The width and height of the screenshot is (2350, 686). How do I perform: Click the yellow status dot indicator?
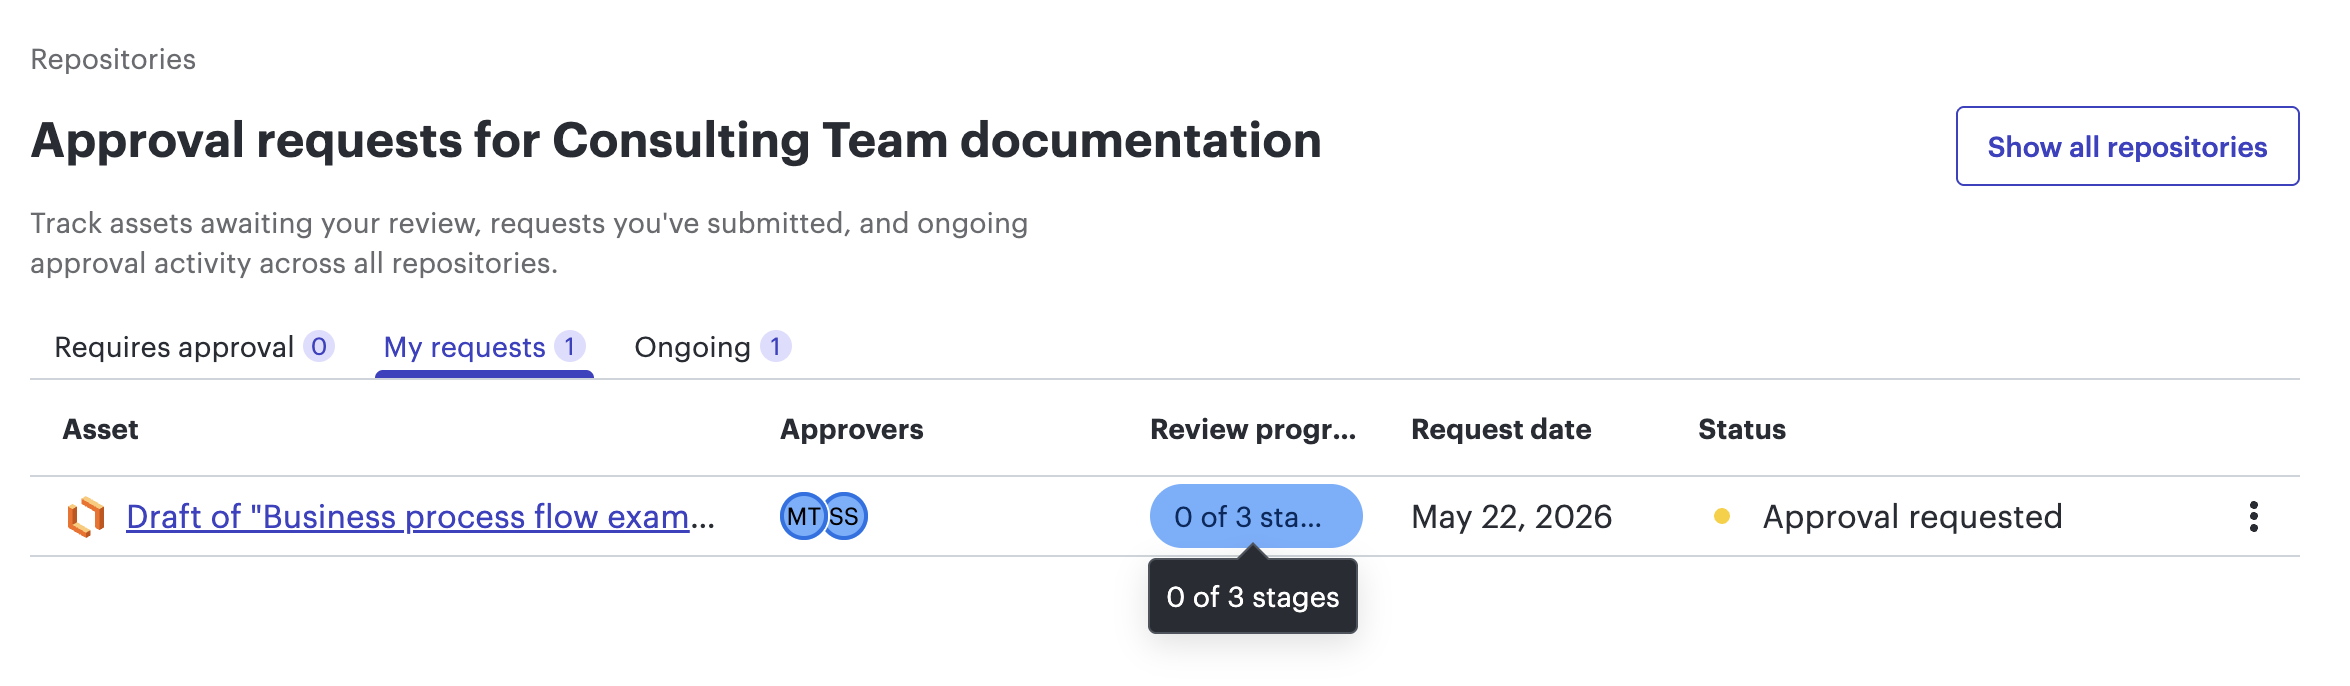click(x=1721, y=517)
